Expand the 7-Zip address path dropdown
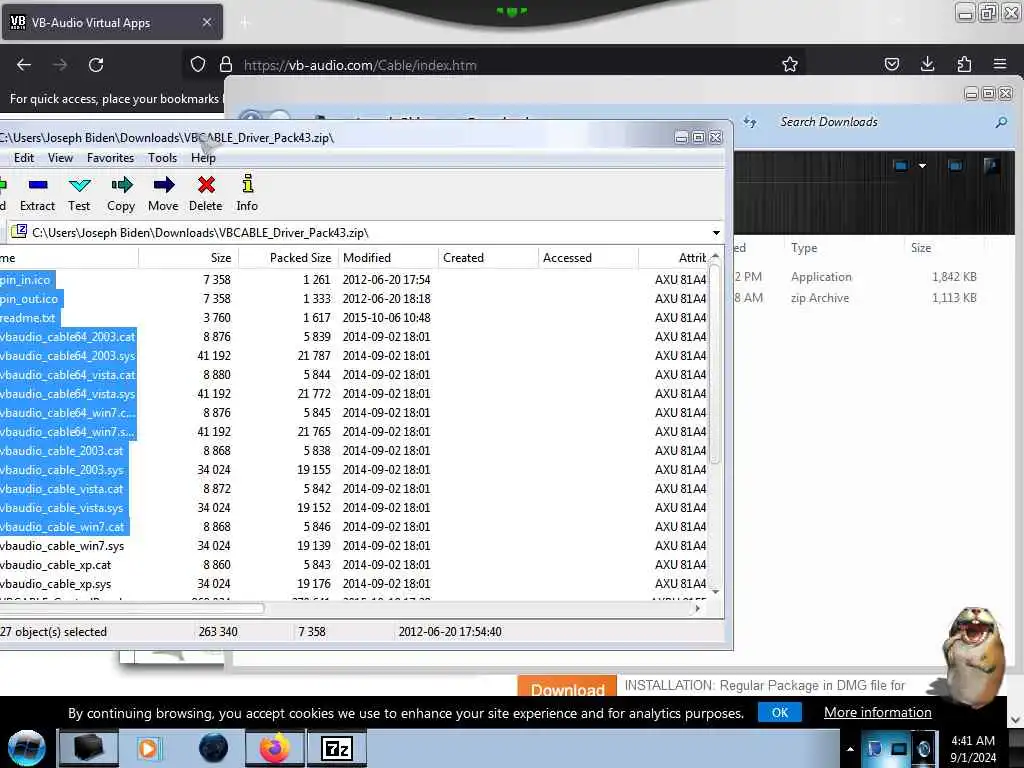The image size is (1024, 768). point(716,232)
